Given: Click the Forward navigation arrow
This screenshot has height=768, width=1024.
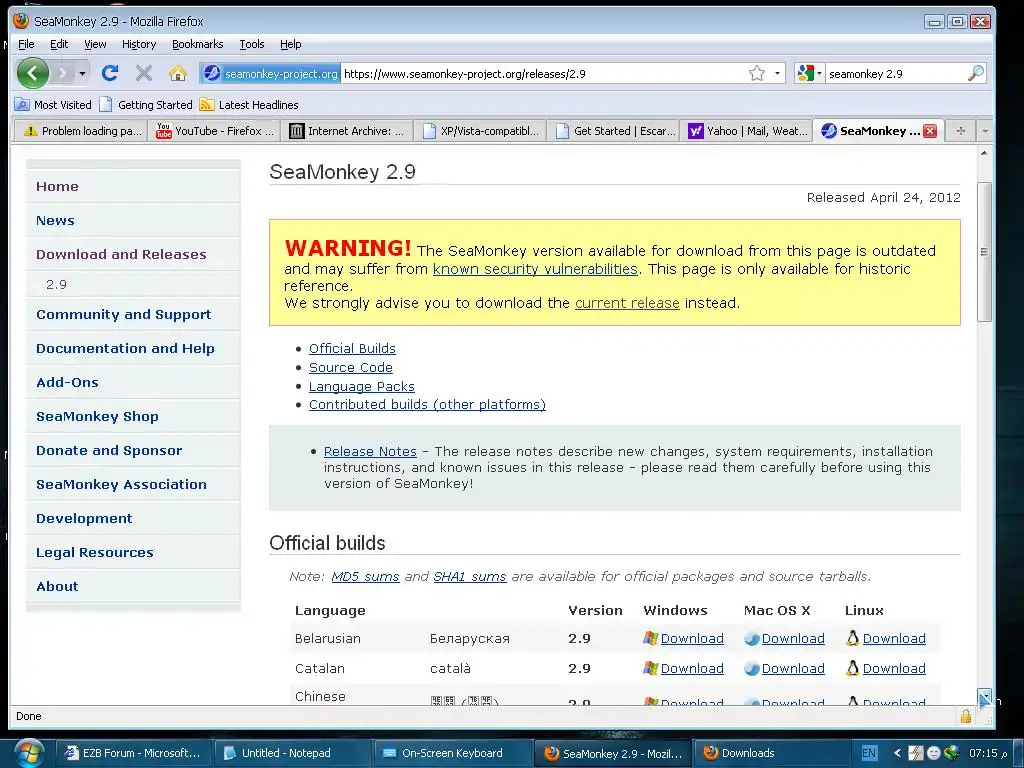Looking at the screenshot, I should 63,73.
